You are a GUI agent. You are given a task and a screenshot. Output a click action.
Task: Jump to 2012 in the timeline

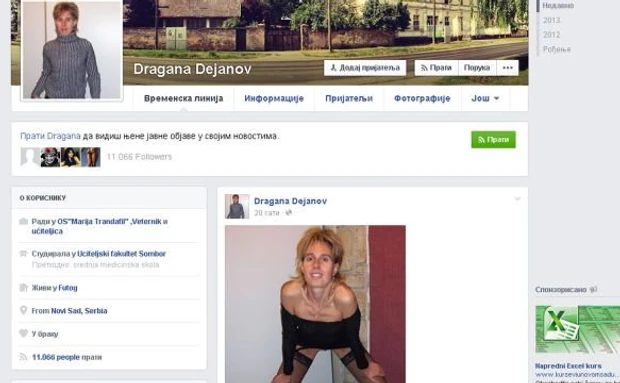pyautogui.click(x=552, y=35)
